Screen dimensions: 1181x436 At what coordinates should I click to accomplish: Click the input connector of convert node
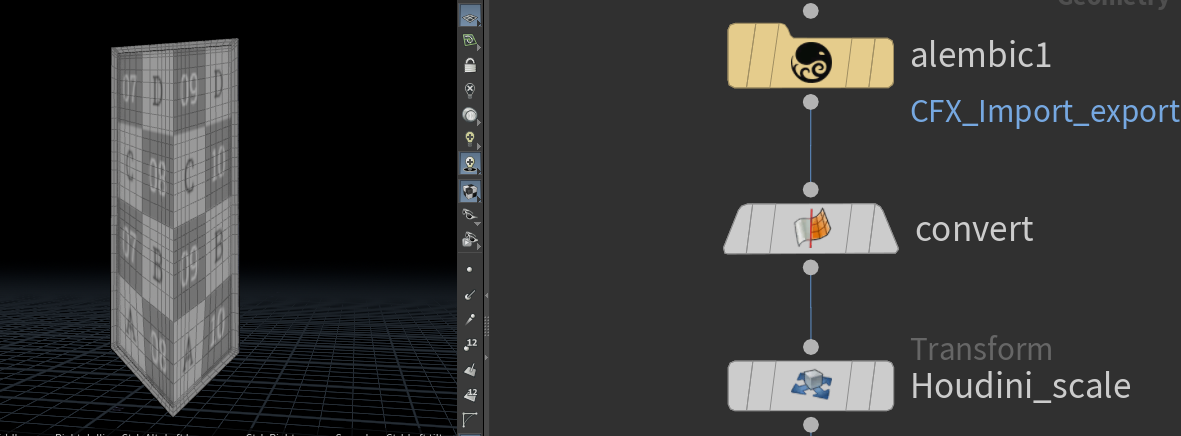(x=811, y=190)
